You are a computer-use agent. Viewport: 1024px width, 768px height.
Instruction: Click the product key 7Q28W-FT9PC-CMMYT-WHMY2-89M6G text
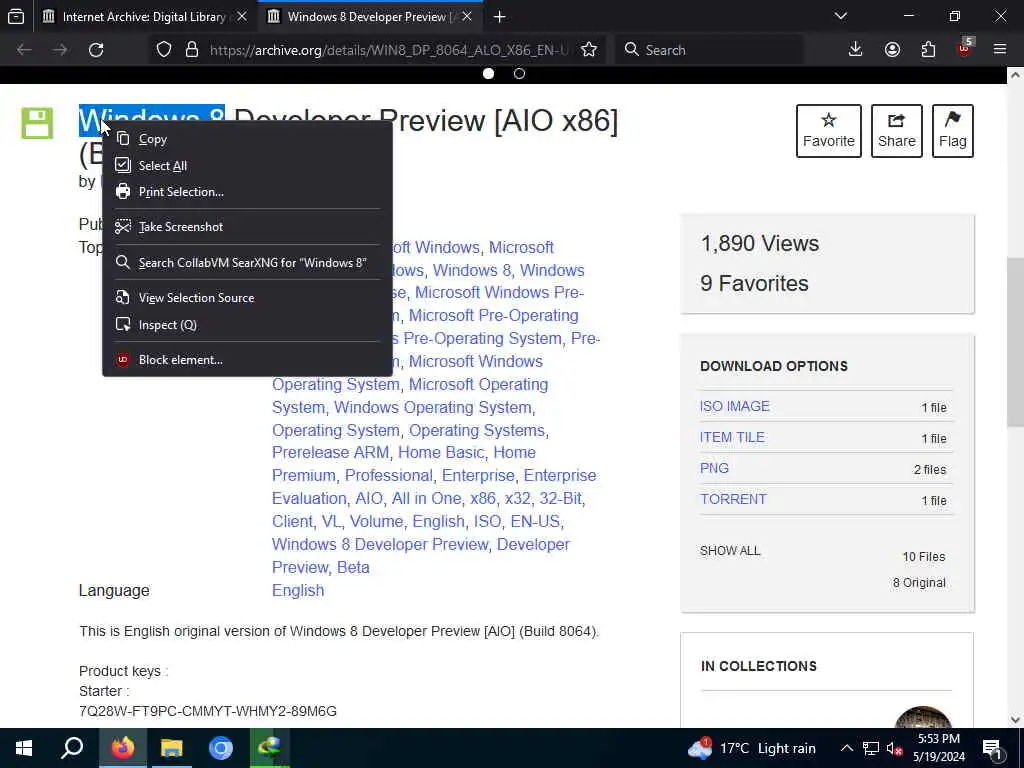208,711
